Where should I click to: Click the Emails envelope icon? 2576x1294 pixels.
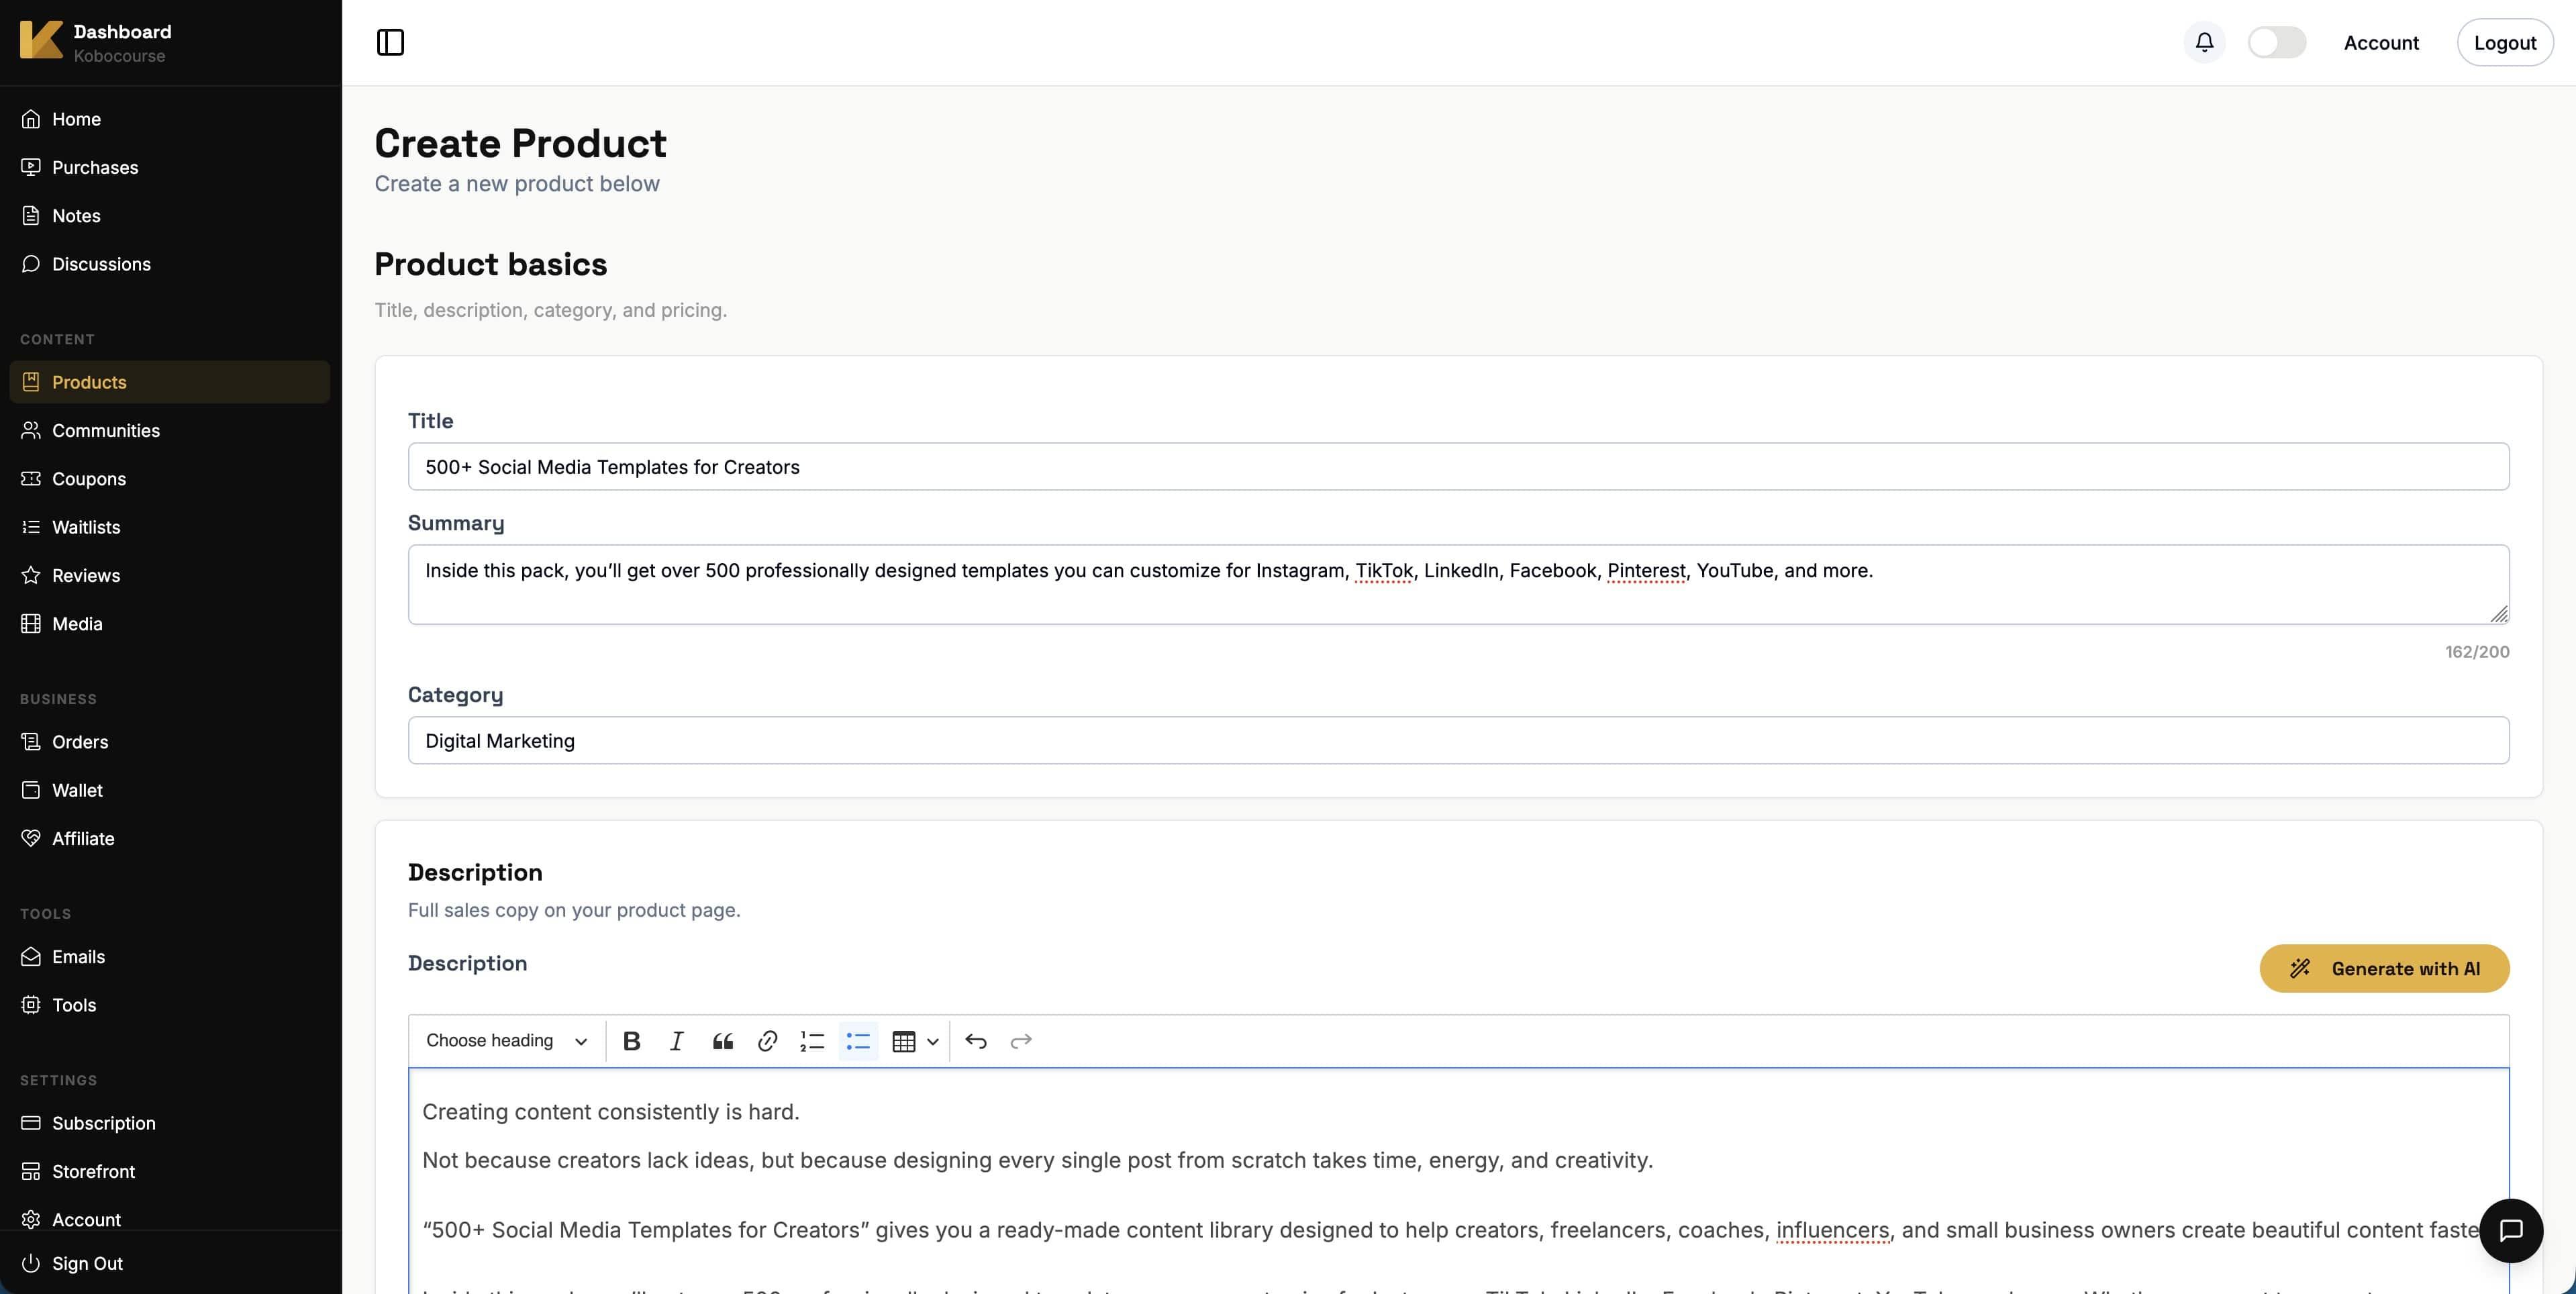31,957
